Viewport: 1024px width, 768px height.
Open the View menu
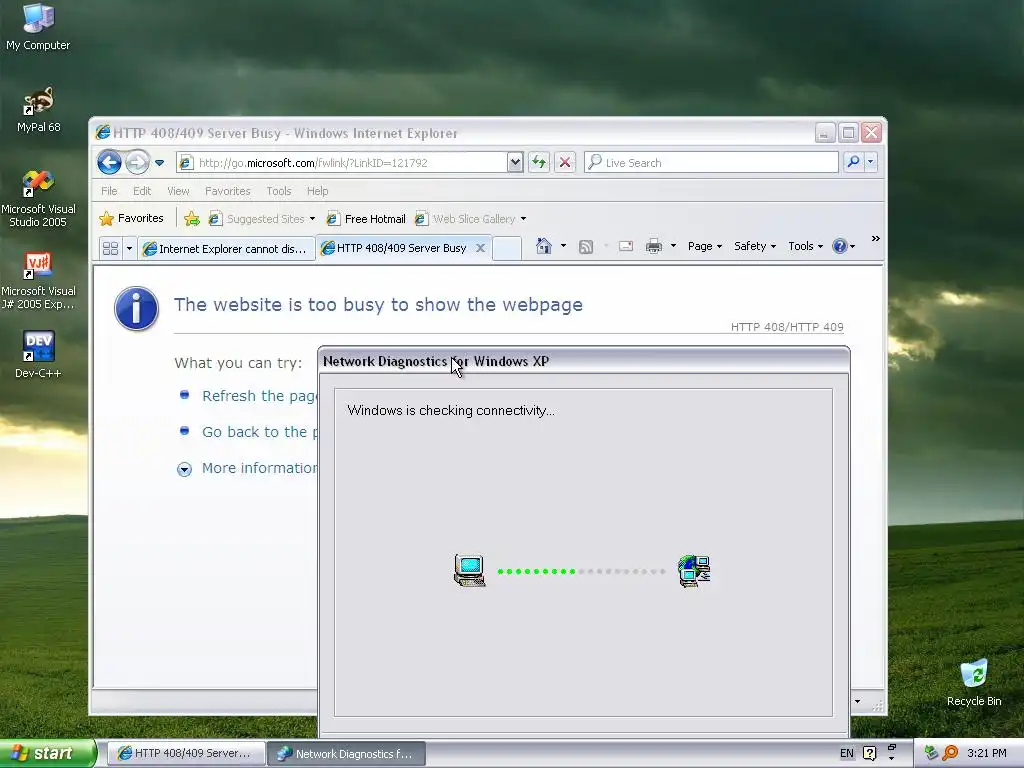[x=178, y=191]
